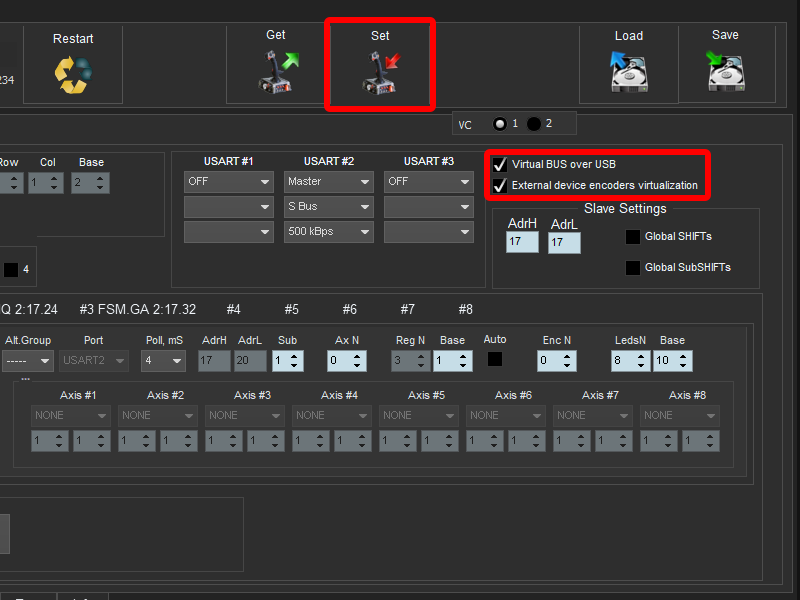
Task: Click the Load disk icon
Action: [x=628, y=72]
